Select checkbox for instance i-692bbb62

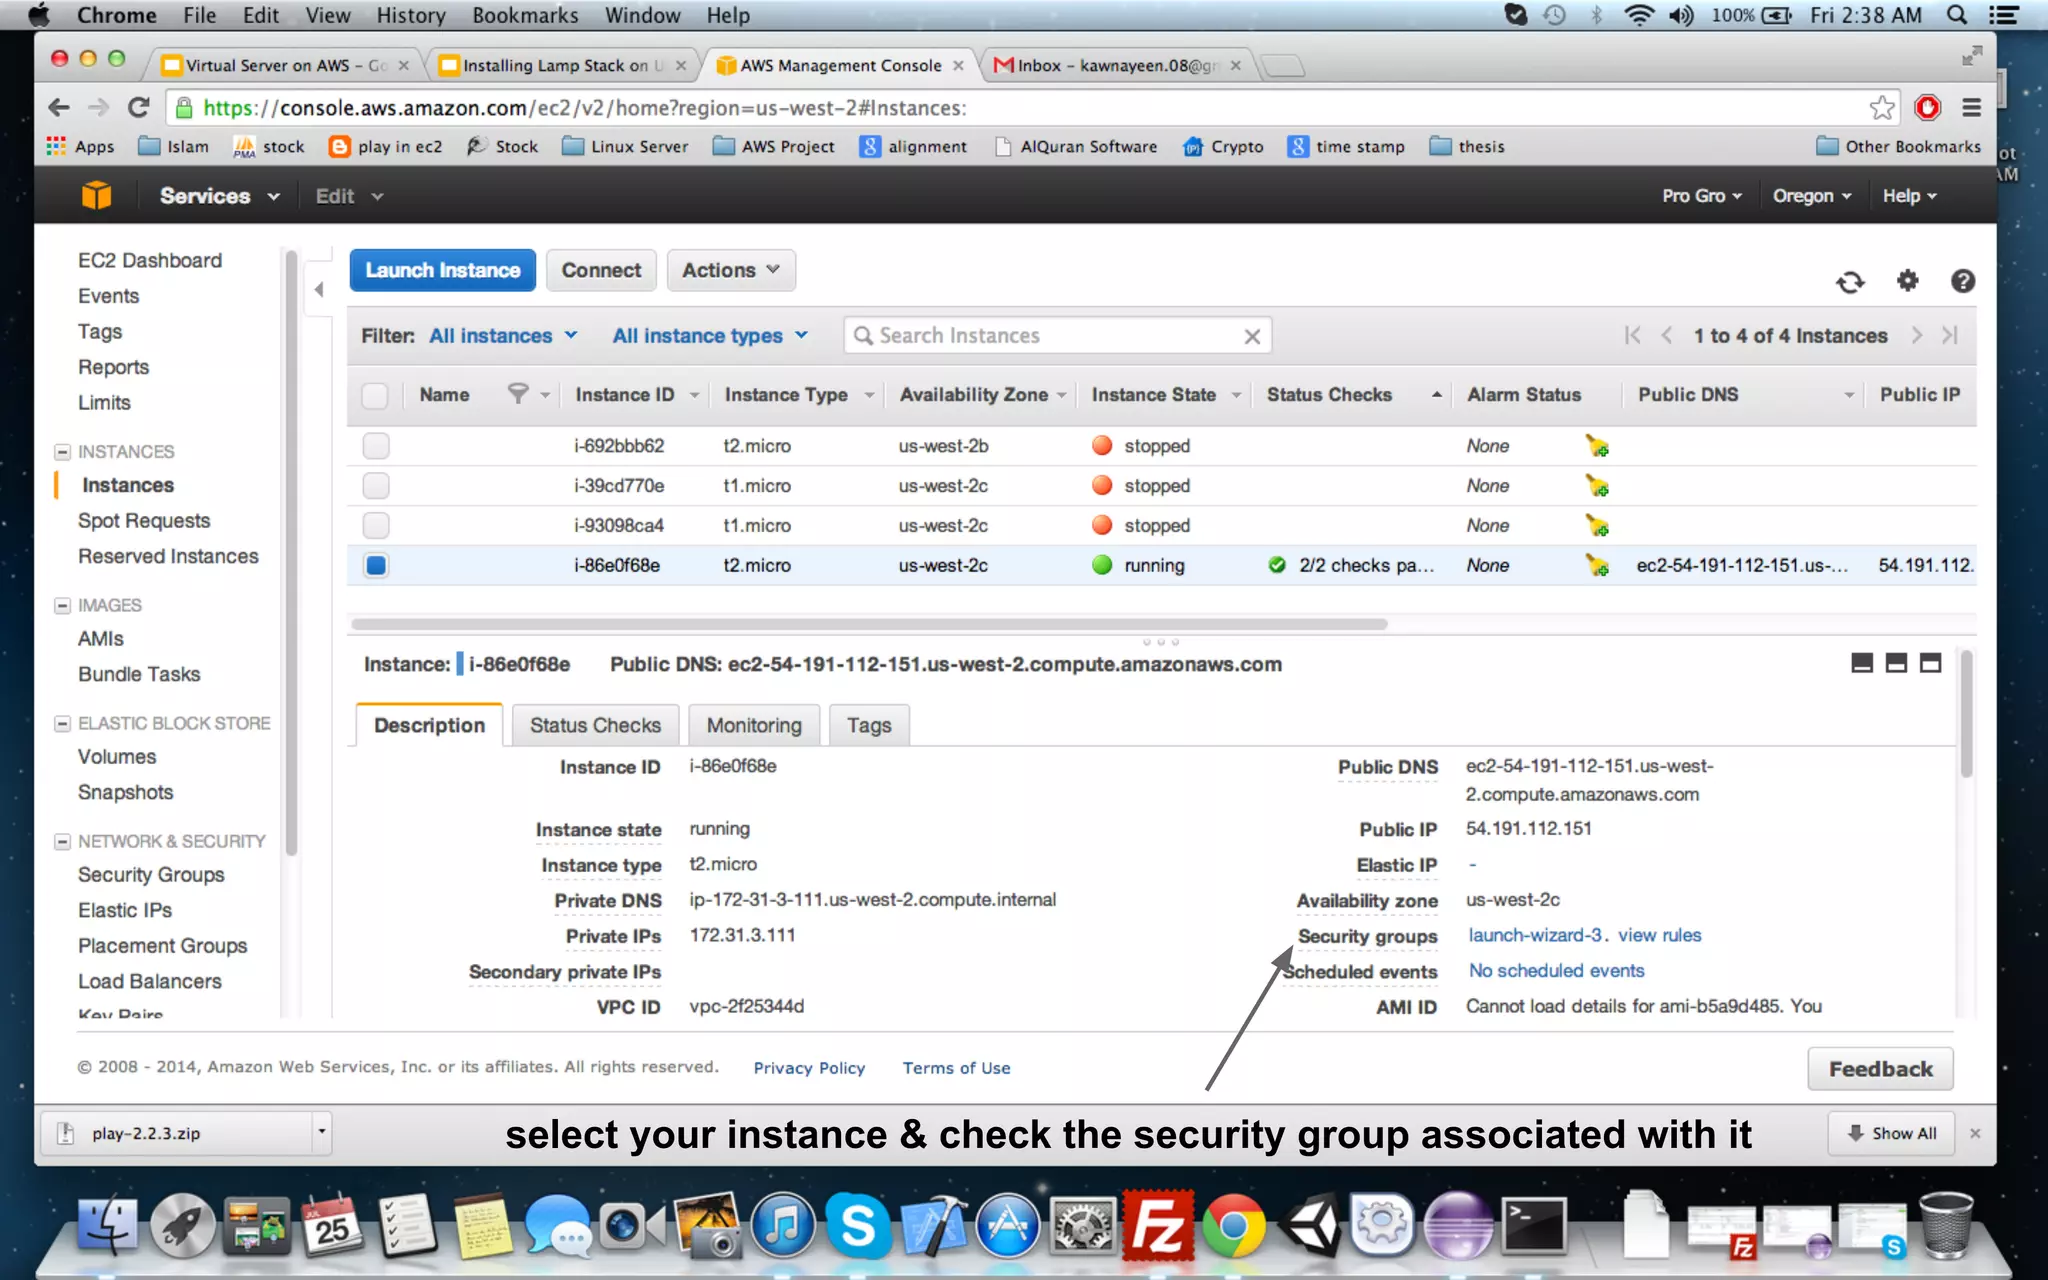[x=376, y=446]
